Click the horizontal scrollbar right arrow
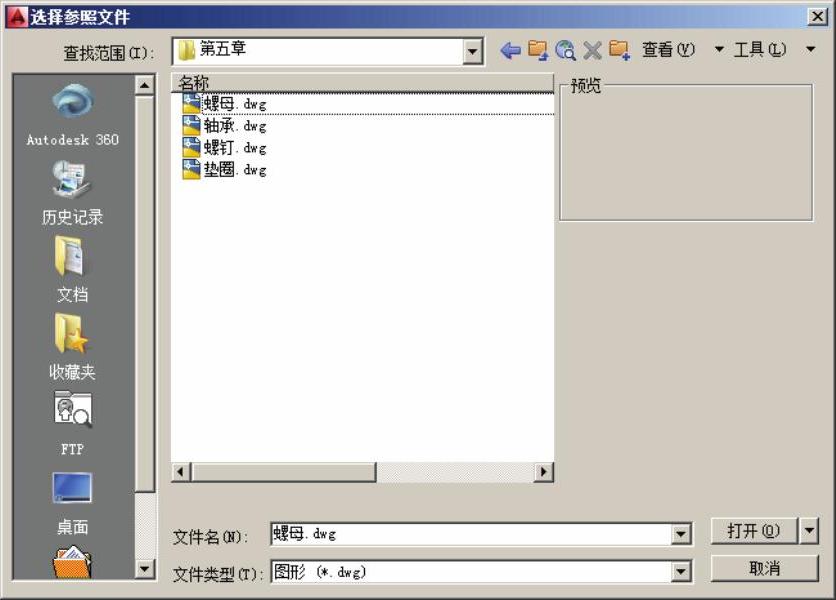836x600 pixels. coord(544,472)
